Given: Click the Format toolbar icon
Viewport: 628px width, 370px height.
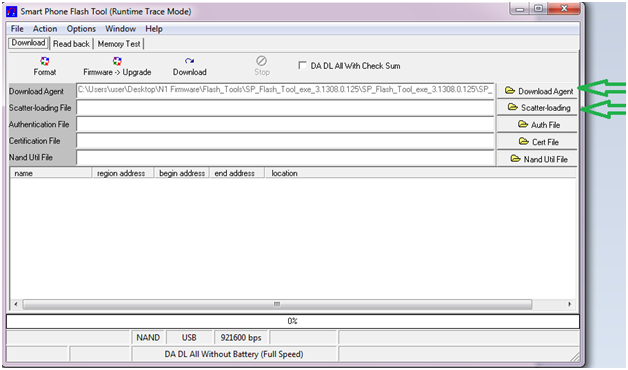Looking at the screenshot, I should click(x=44, y=61).
